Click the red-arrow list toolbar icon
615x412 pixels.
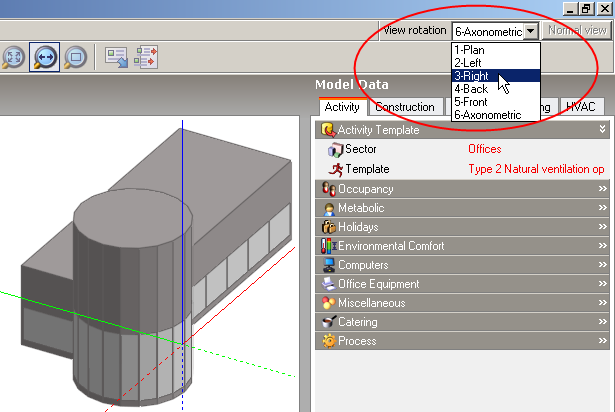click(x=147, y=56)
